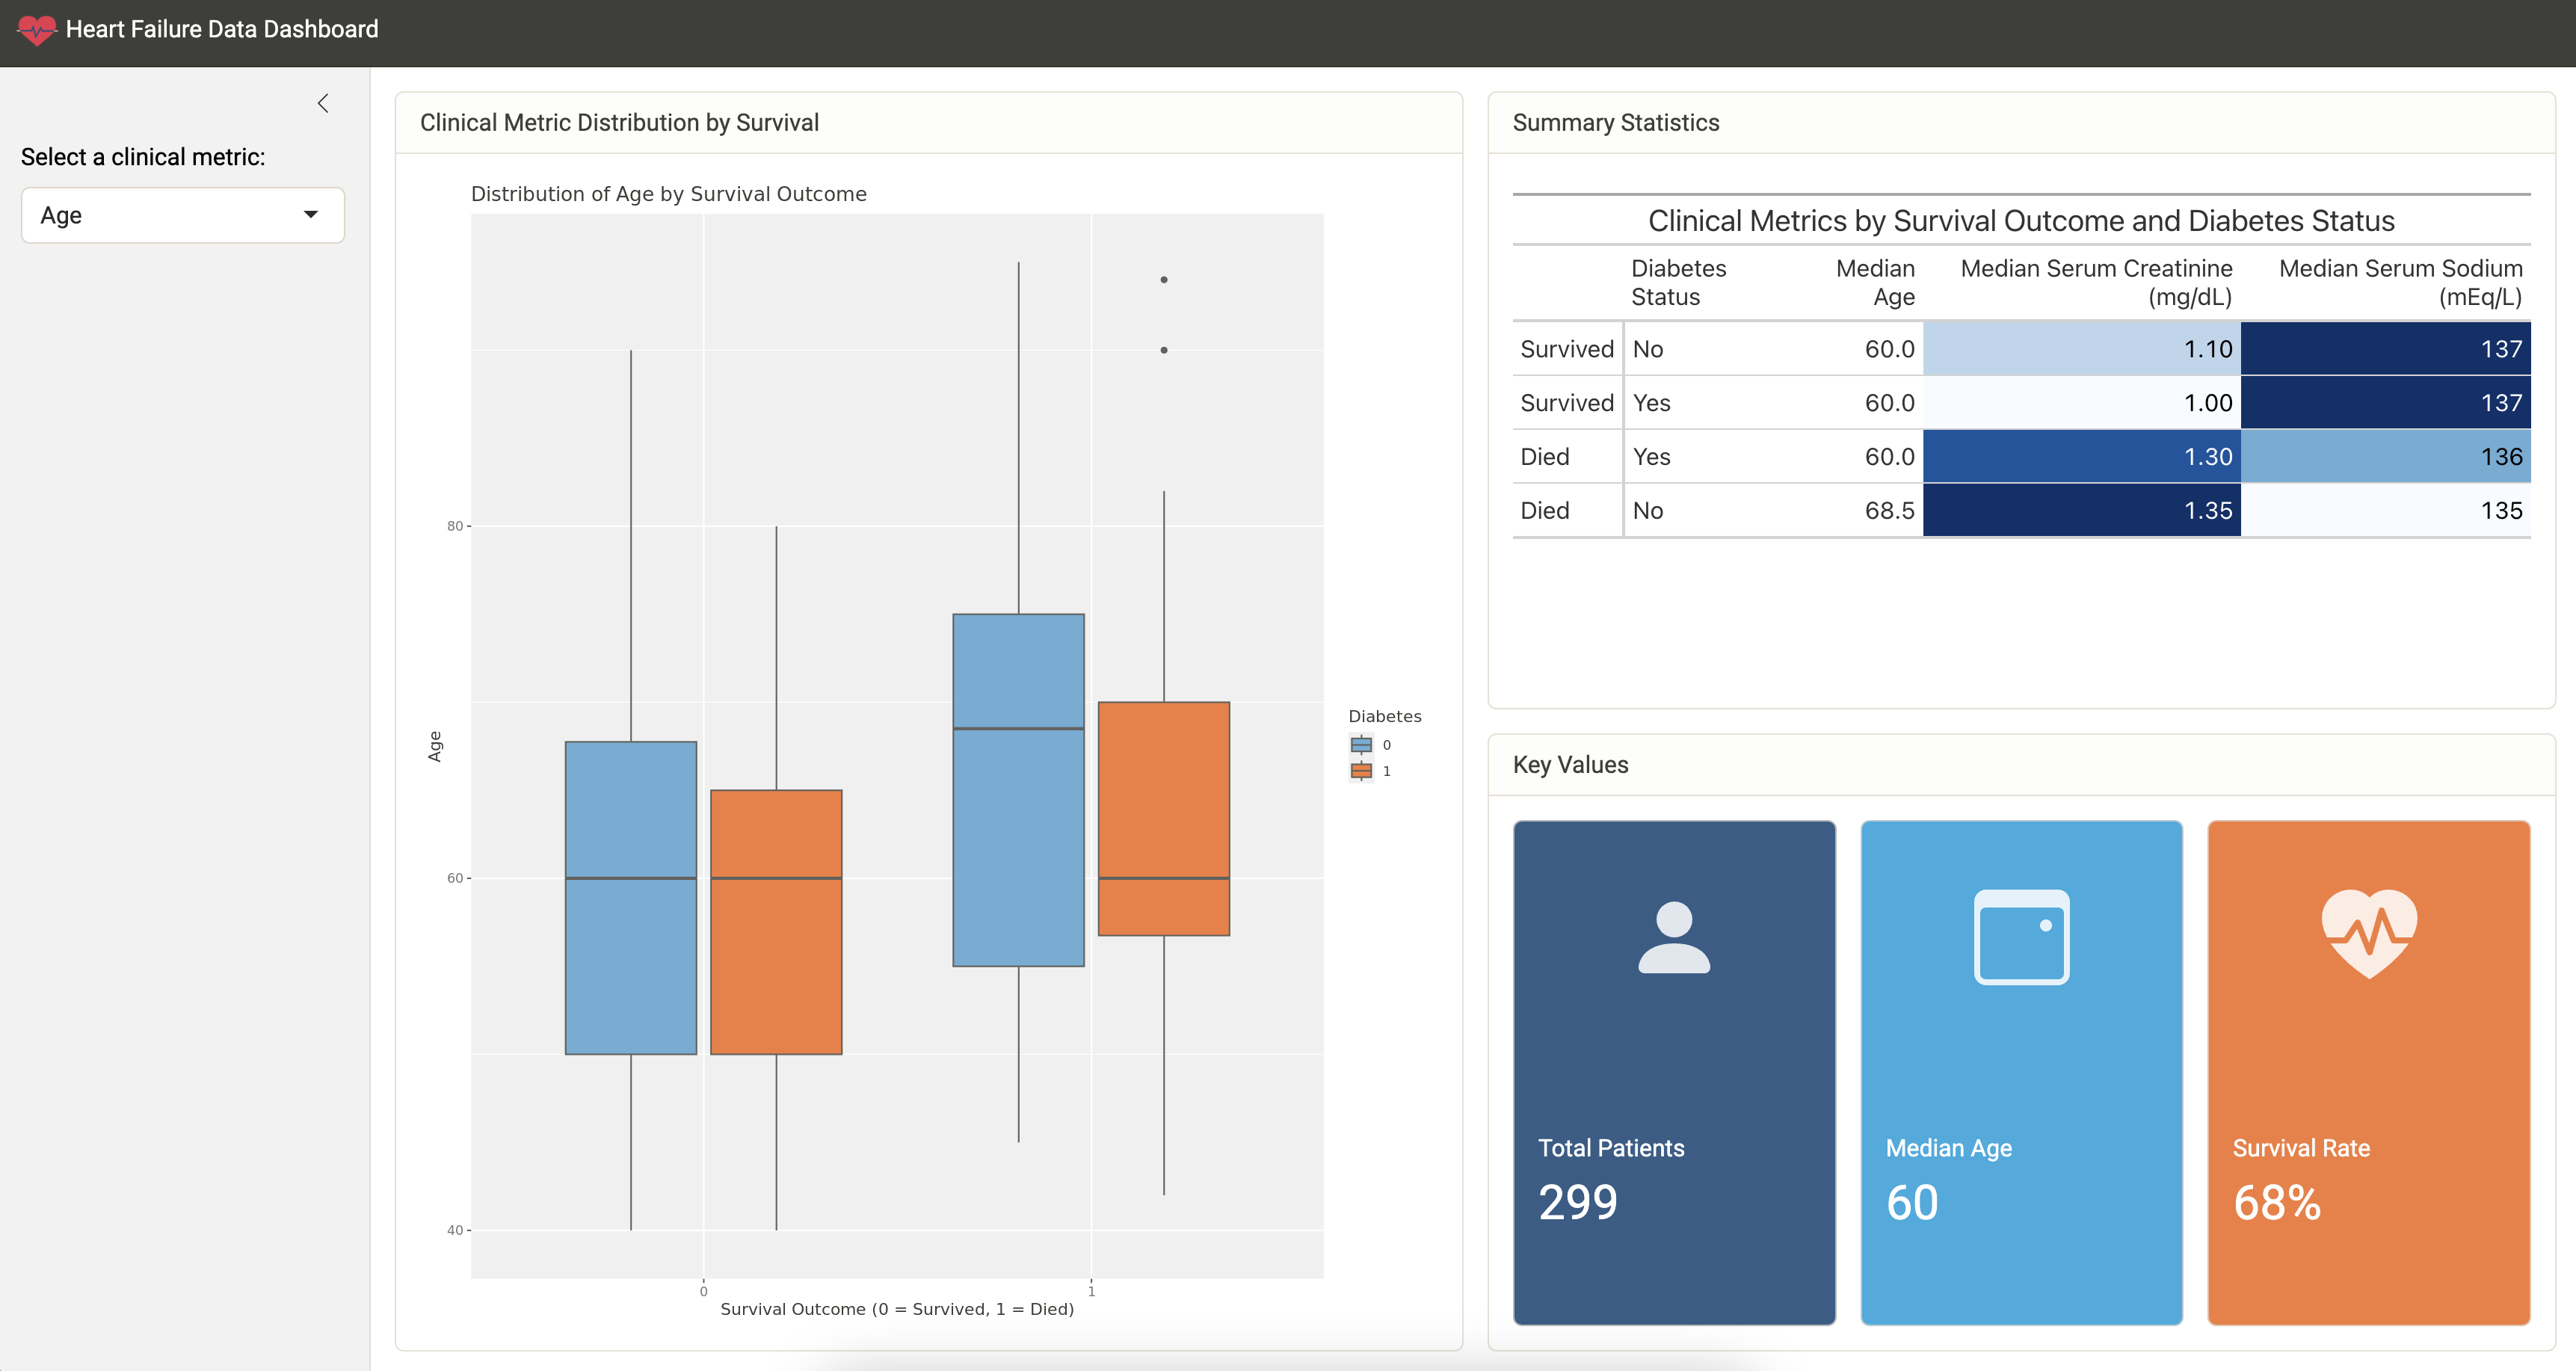
Task: Click the Total Patients value card
Action: click(x=1674, y=1075)
